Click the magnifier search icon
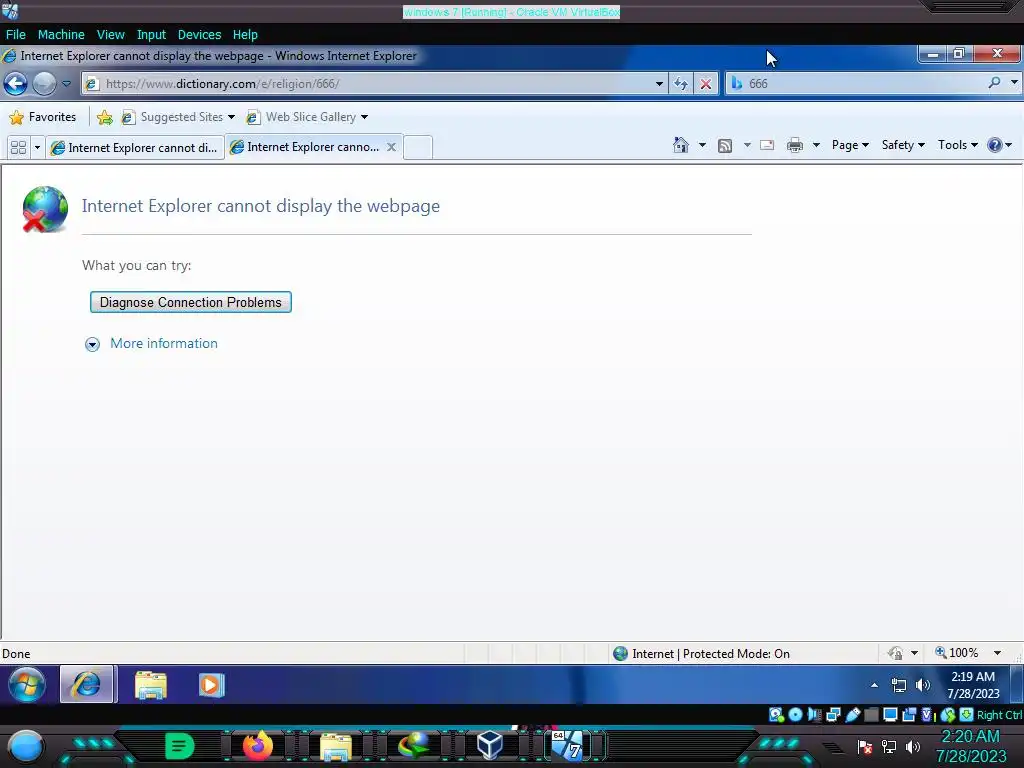1024x768 pixels. click(994, 83)
